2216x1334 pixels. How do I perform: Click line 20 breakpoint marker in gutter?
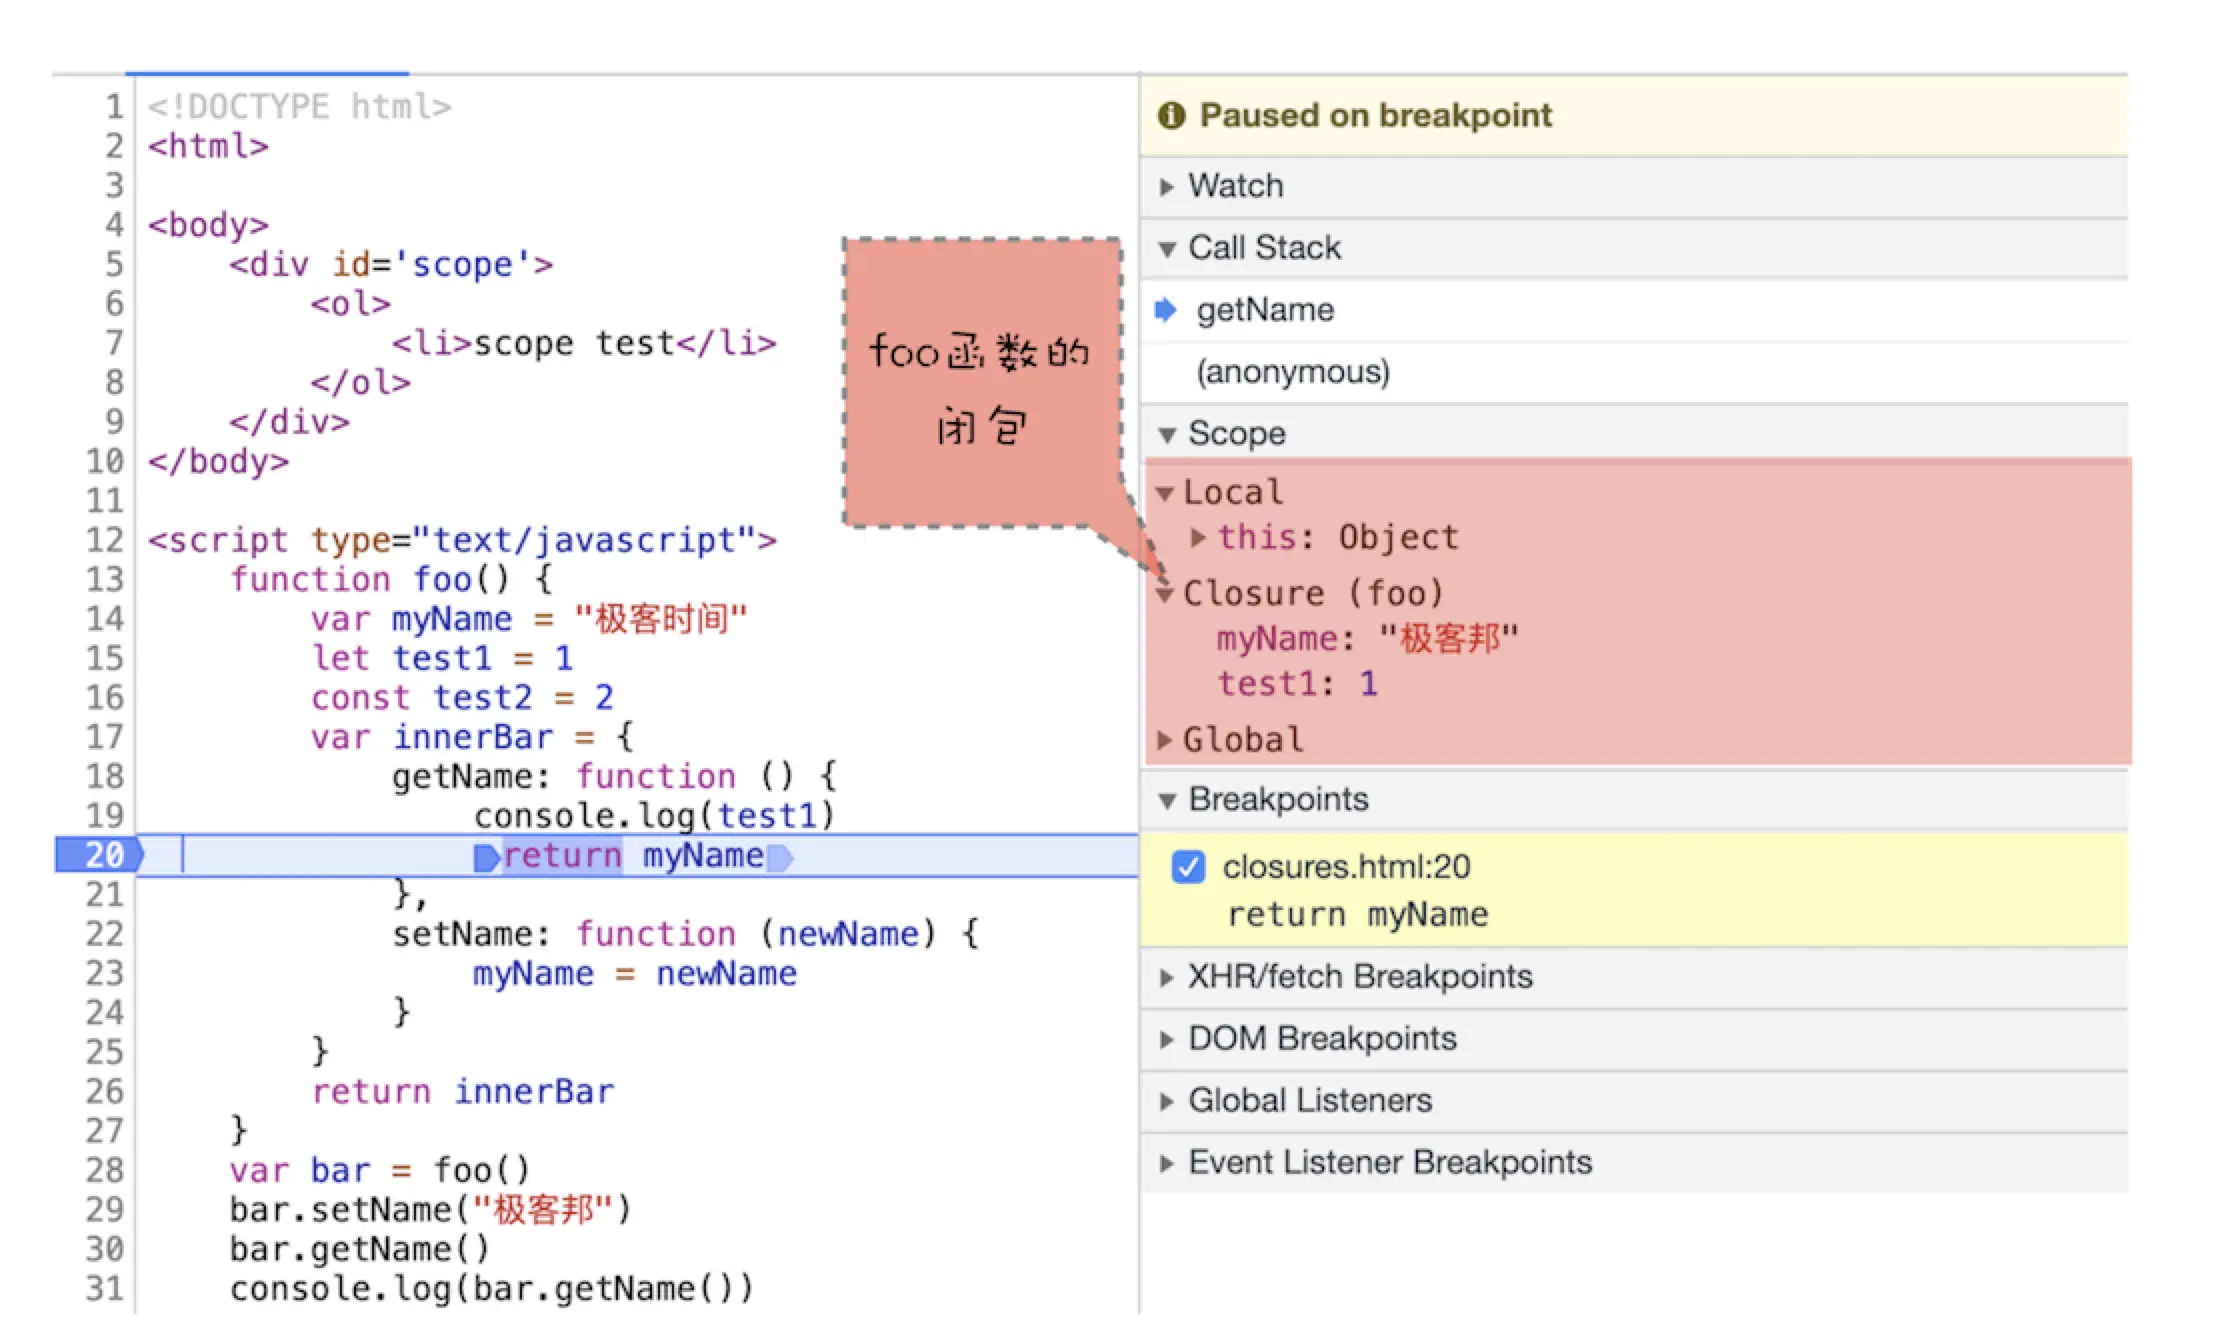pos(101,855)
